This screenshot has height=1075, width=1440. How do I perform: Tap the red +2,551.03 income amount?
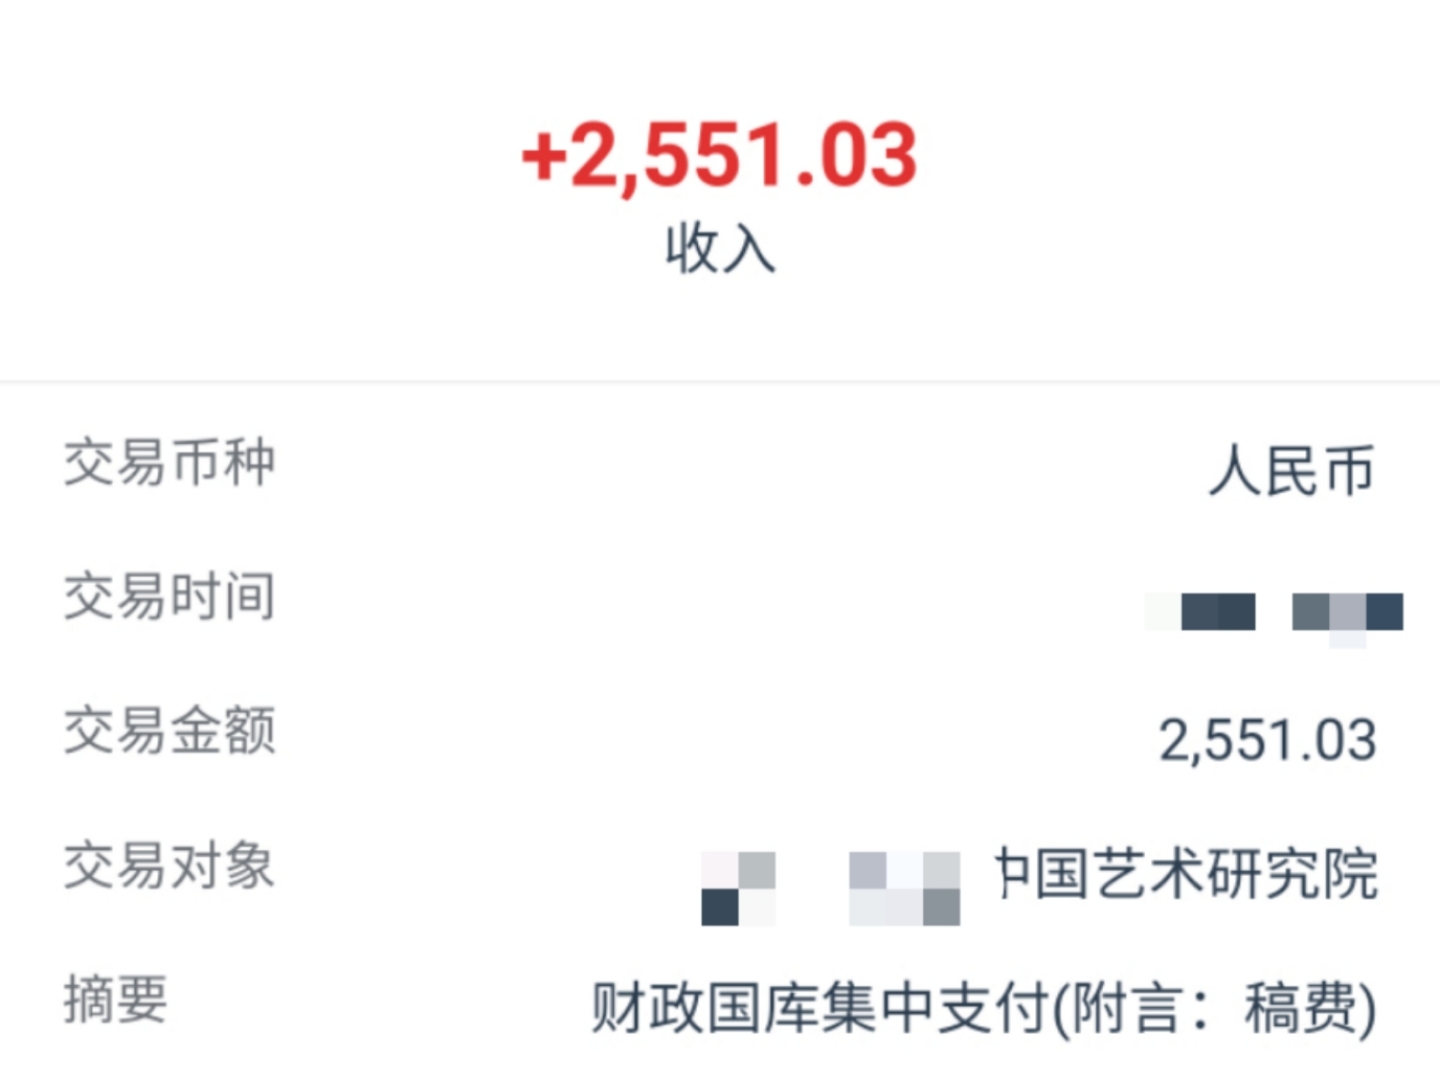click(x=719, y=155)
